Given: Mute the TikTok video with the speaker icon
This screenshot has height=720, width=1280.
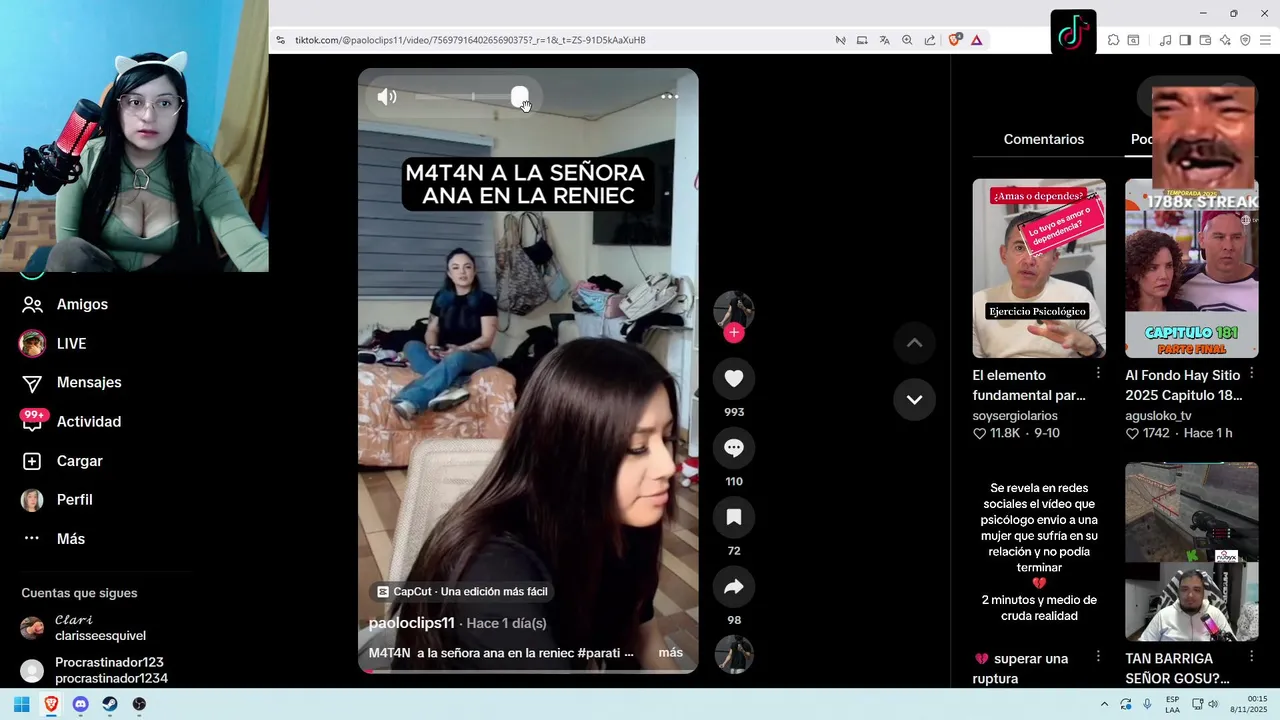Looking at the screenshot, I should [x=387, y=97].
